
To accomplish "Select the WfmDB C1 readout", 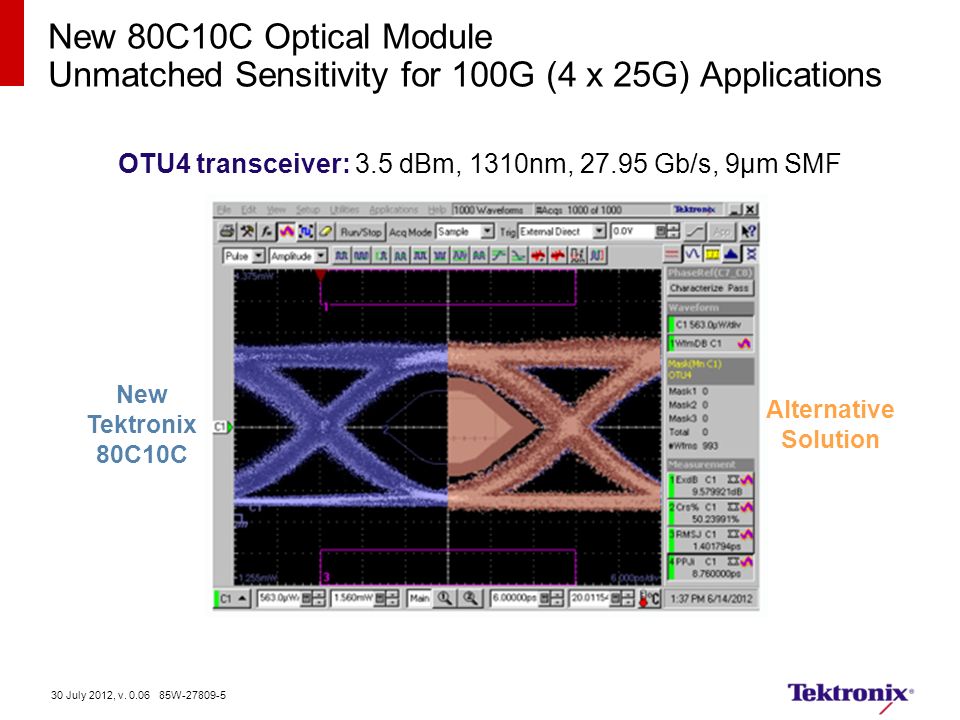I will (x=710, y=343).
